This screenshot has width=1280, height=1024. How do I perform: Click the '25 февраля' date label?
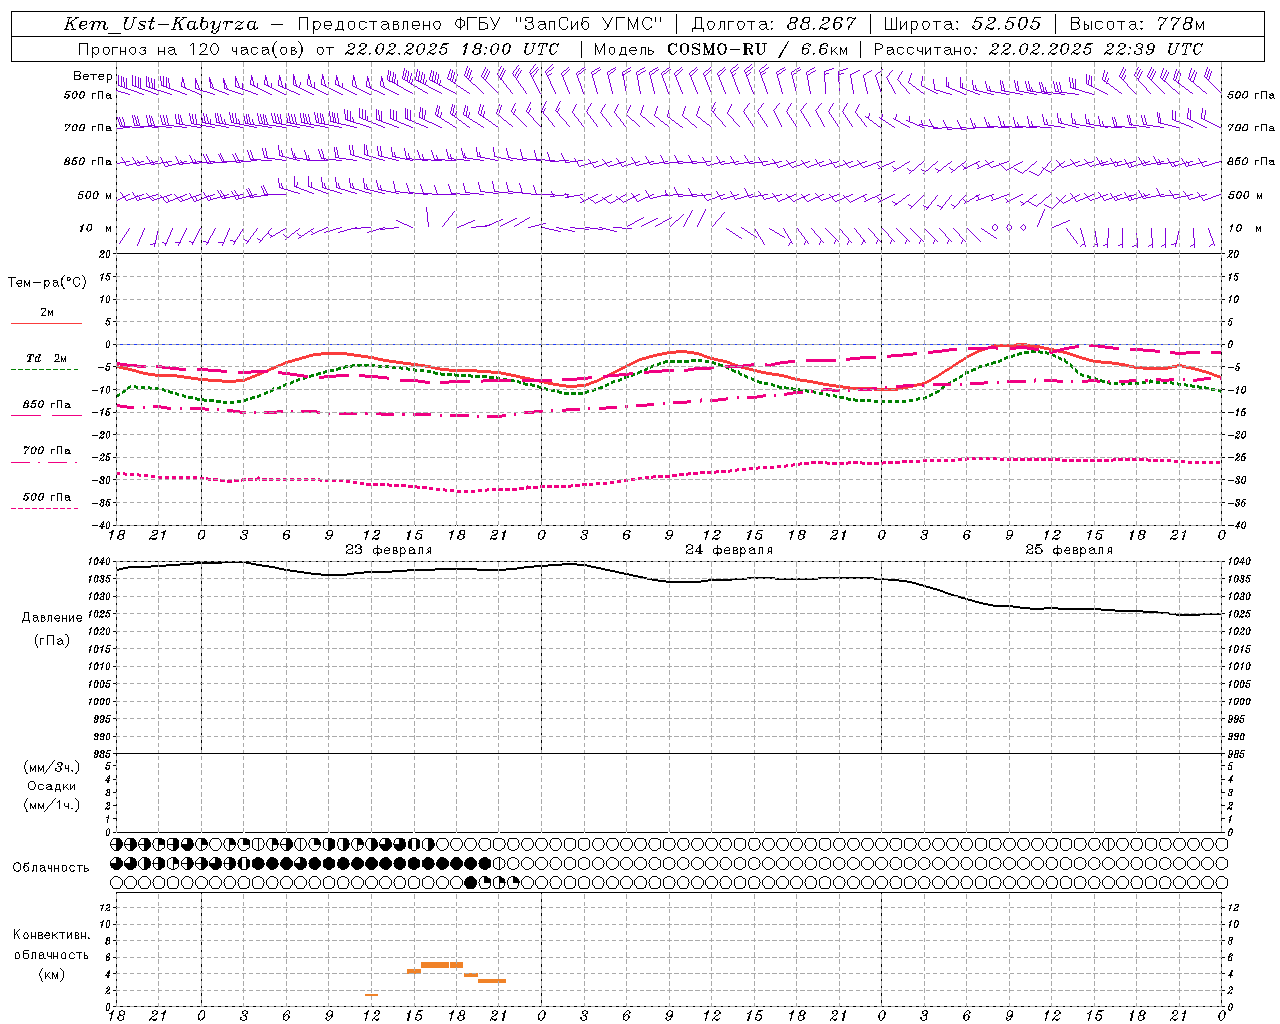click(x=1069, y=550)
